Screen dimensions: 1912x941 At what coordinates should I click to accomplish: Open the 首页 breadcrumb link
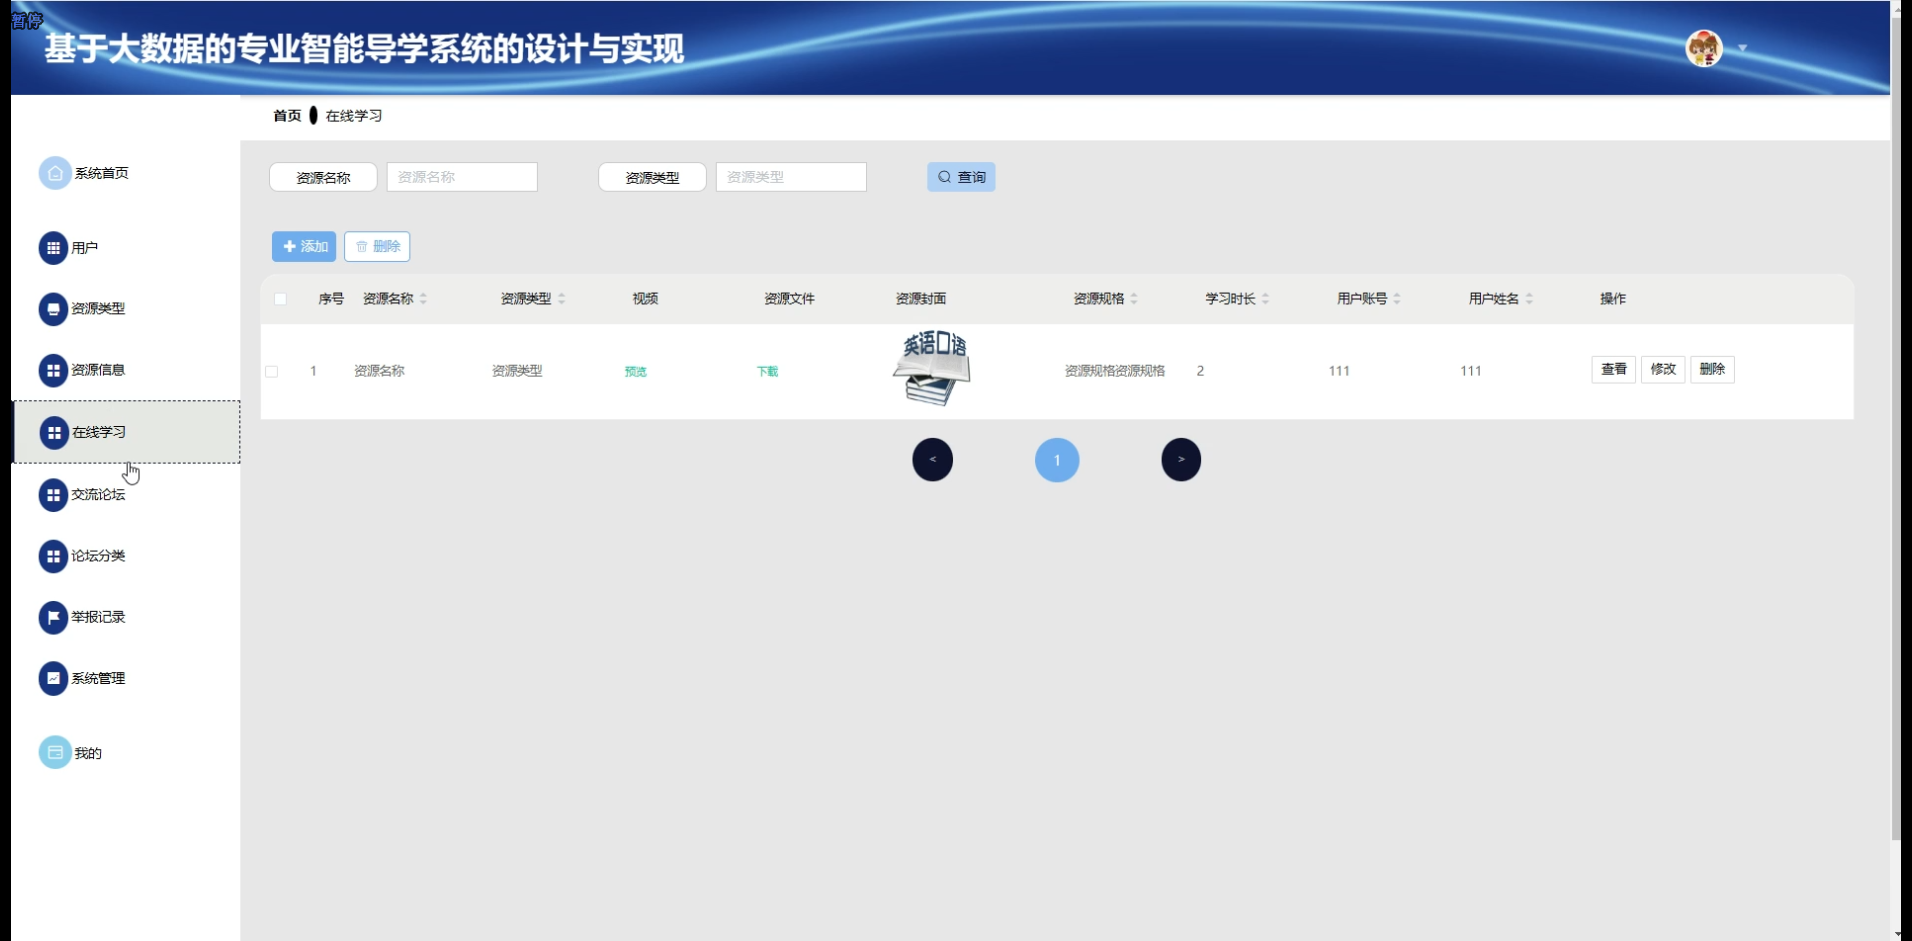pos(287,115)
